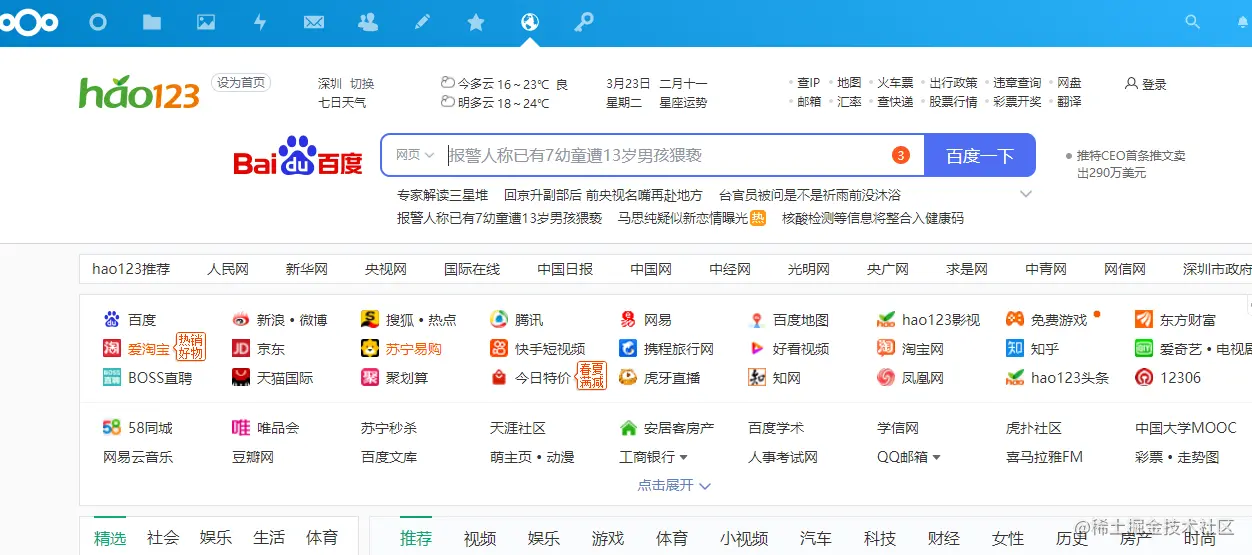The image size is (1252, 555).
Task: Open the Photos icon
Action: point(206,22)
